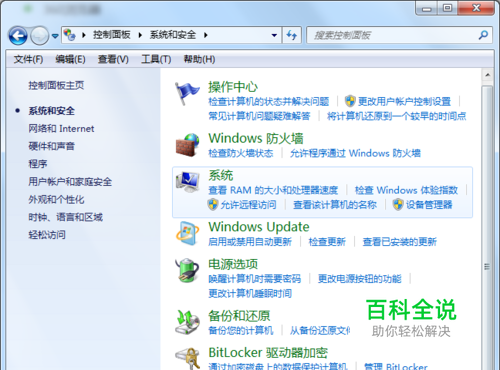Image resolution: width=500 pixels, height=370 pixels.
Task: Expand the arrow after 系统和安全 breadcrumb
Action: coord(206,35)
